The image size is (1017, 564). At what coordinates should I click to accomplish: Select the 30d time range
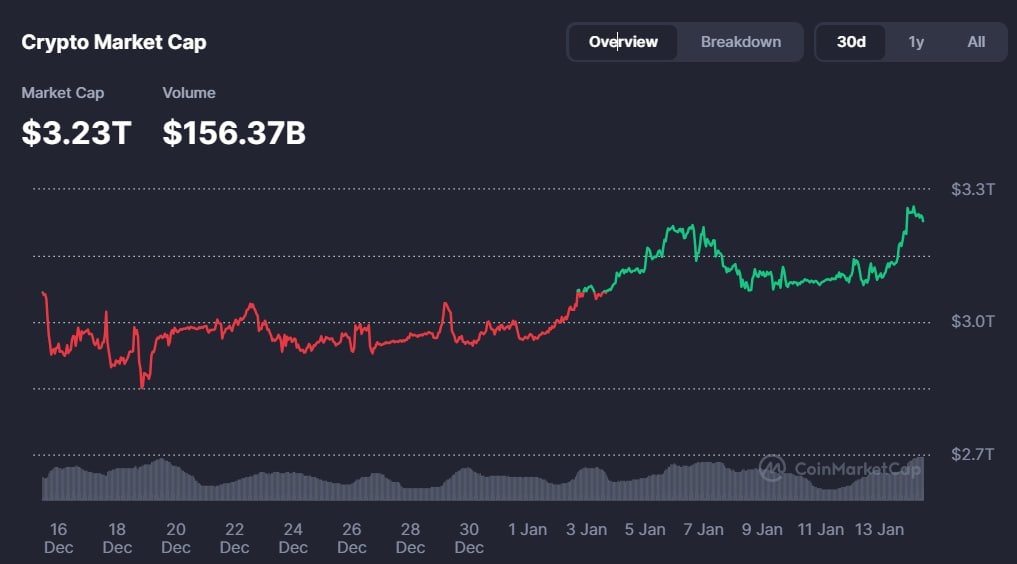851,42
